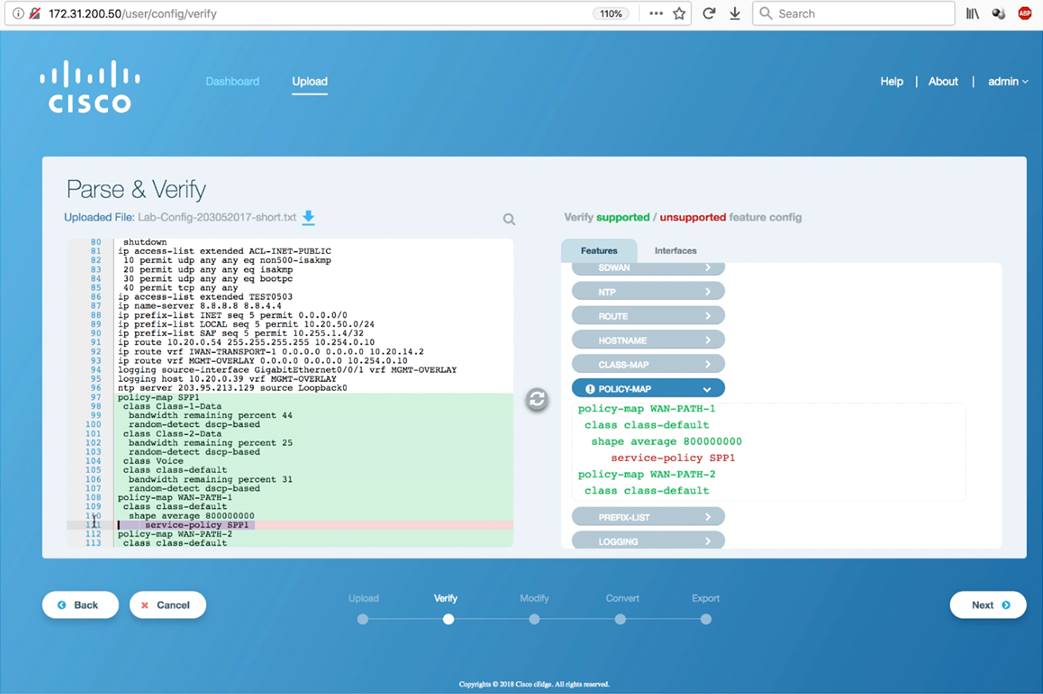Viewport: 1043px width, 694px height.
Task: Expand the HOSTNAME feature section
Action: [649, 340]
